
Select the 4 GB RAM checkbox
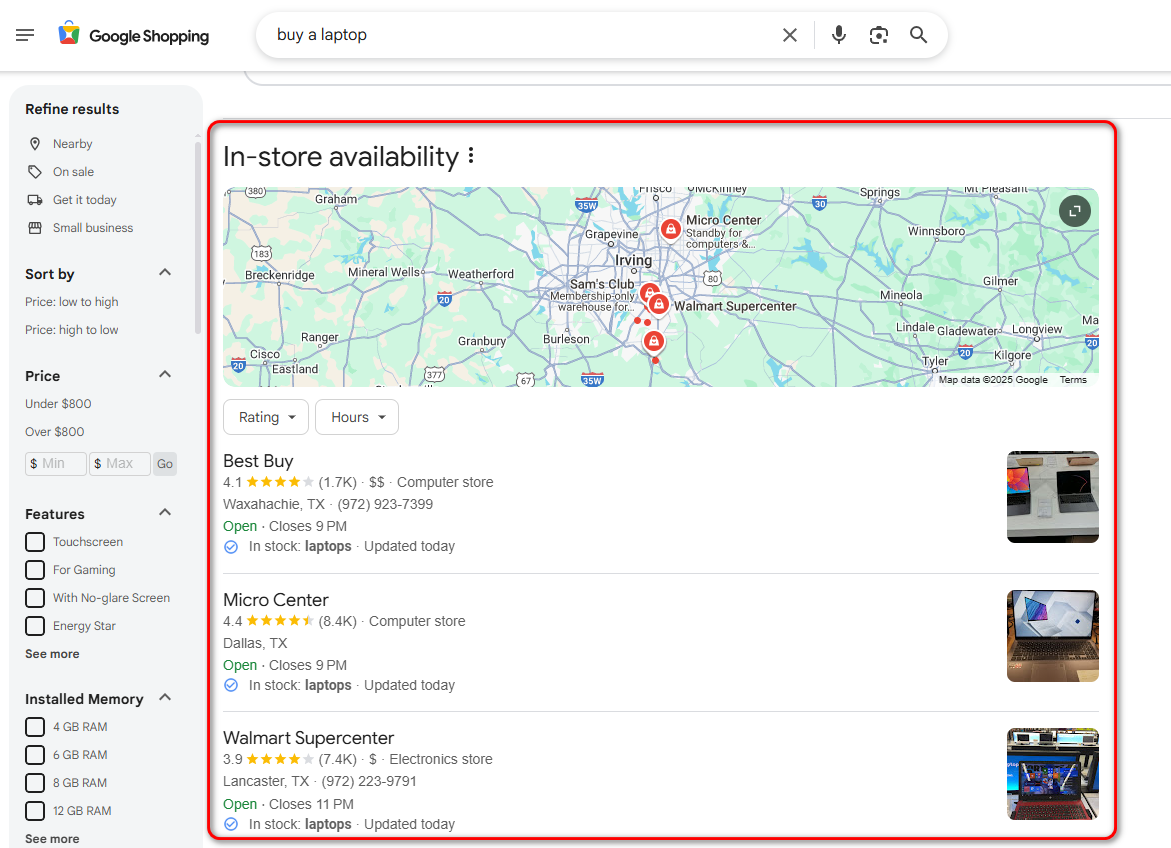click(35, 727)
